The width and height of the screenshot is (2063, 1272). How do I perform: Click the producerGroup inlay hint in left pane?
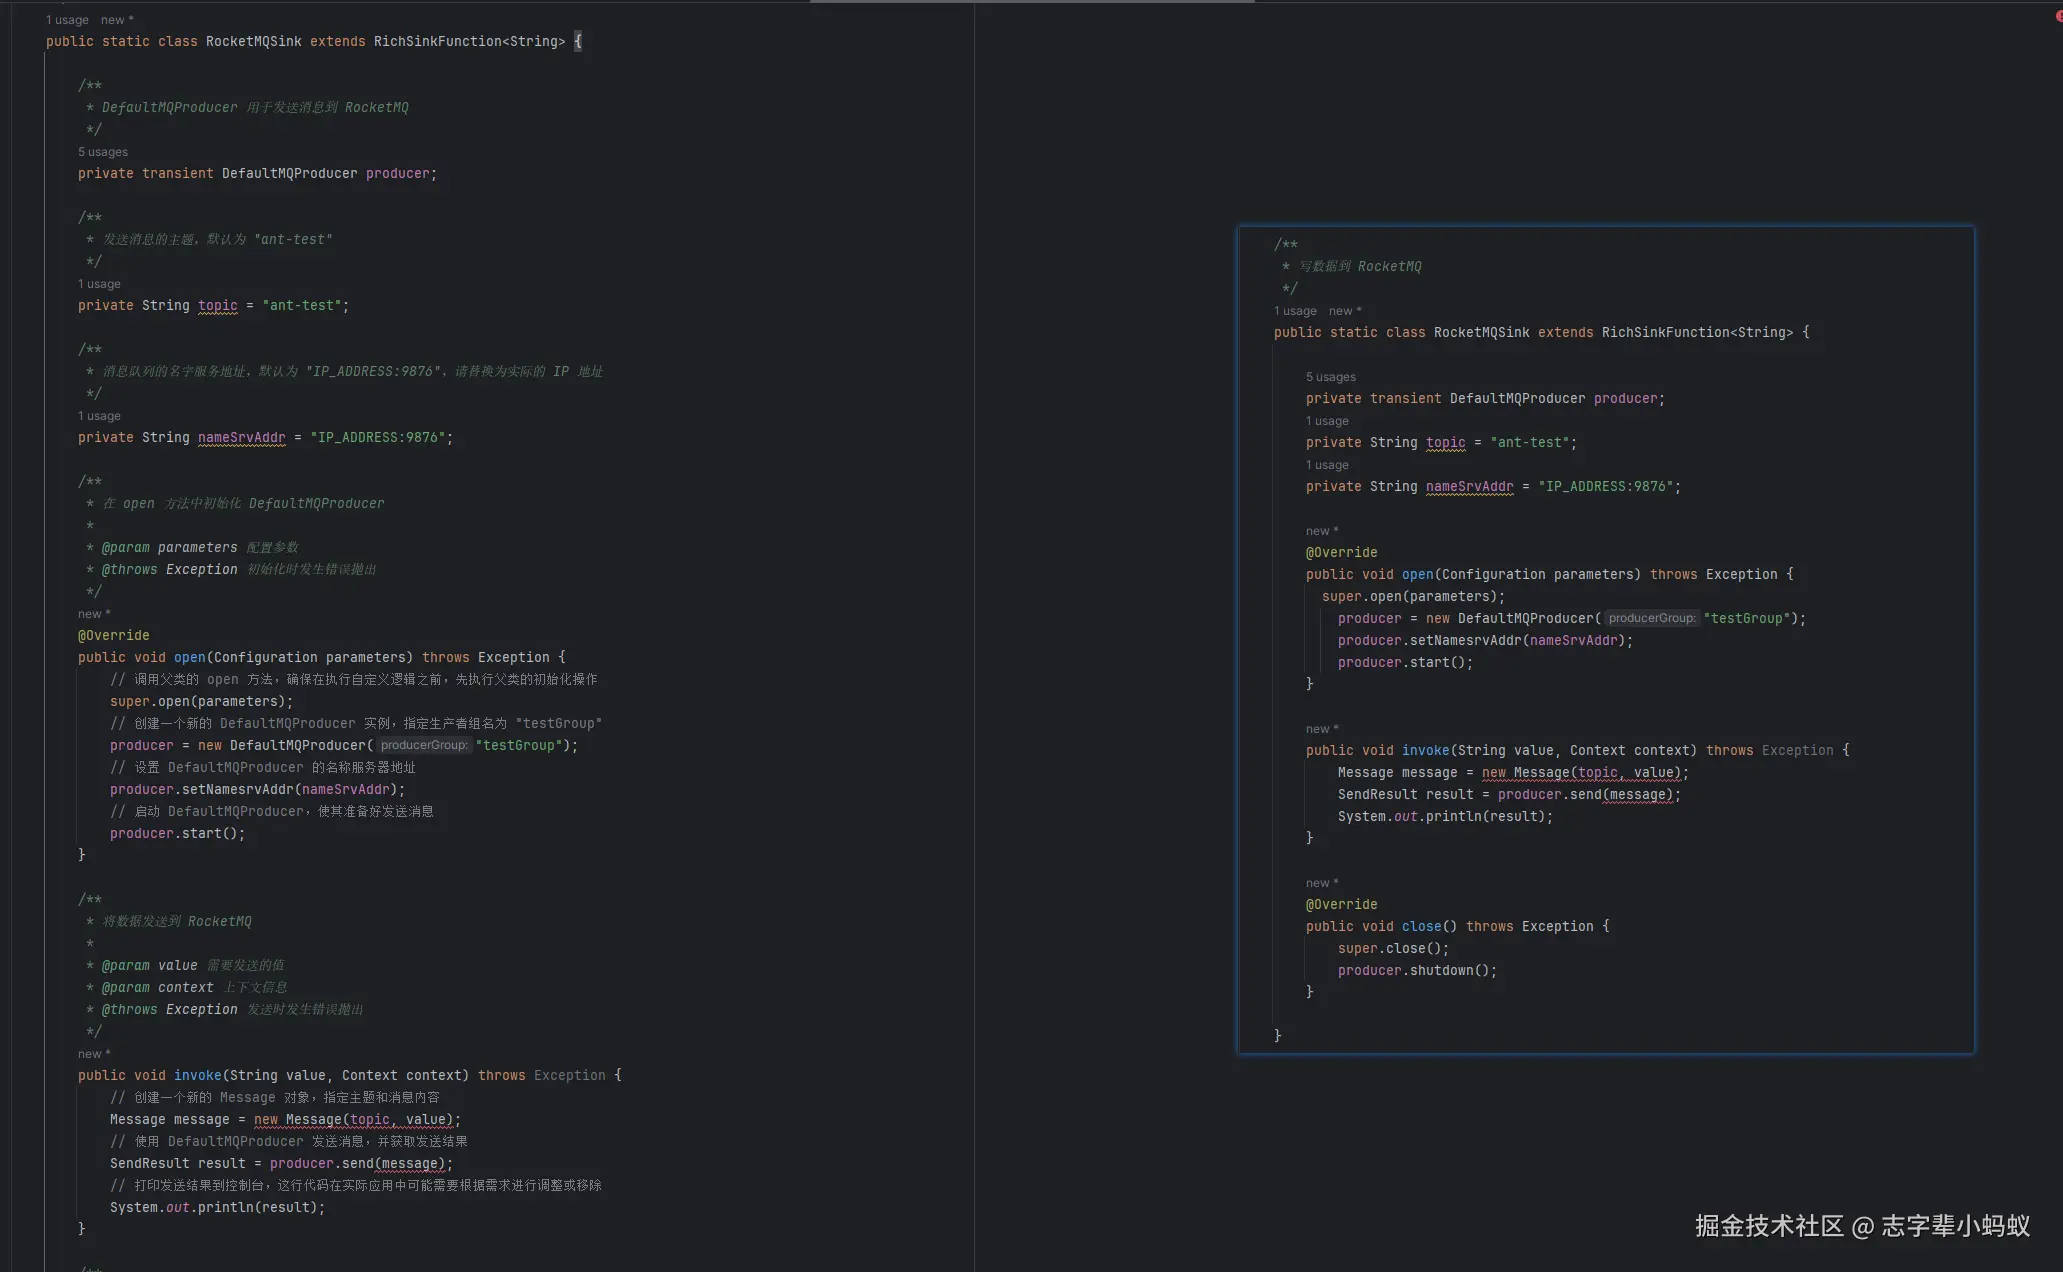(424, 745)
